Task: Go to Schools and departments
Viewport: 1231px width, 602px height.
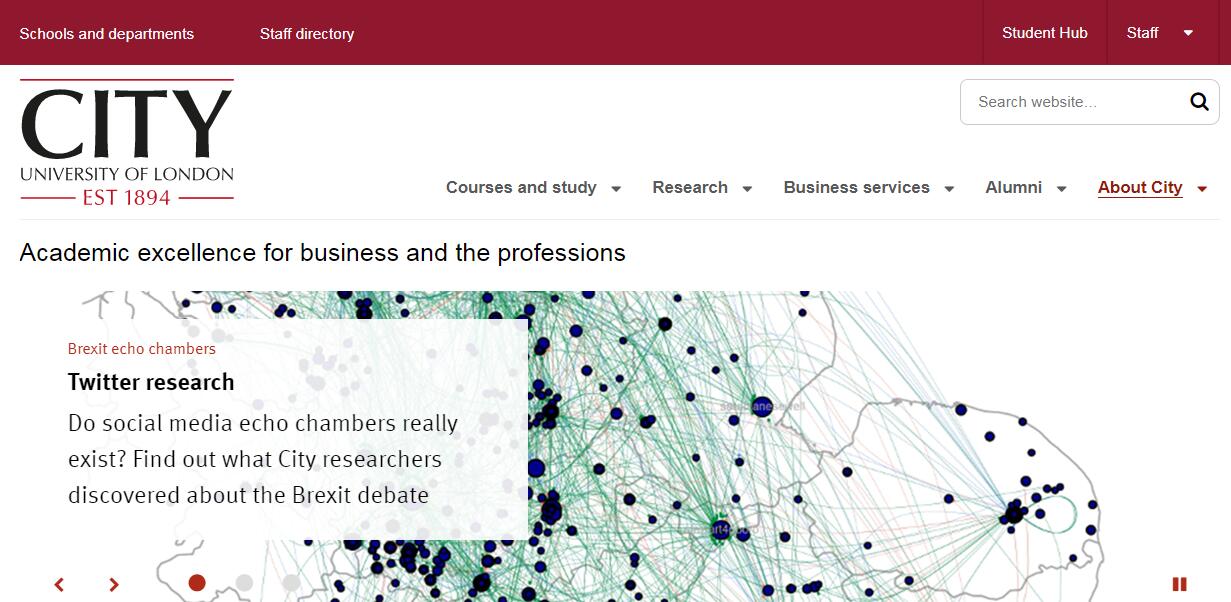Action: [x=107, y=34]
